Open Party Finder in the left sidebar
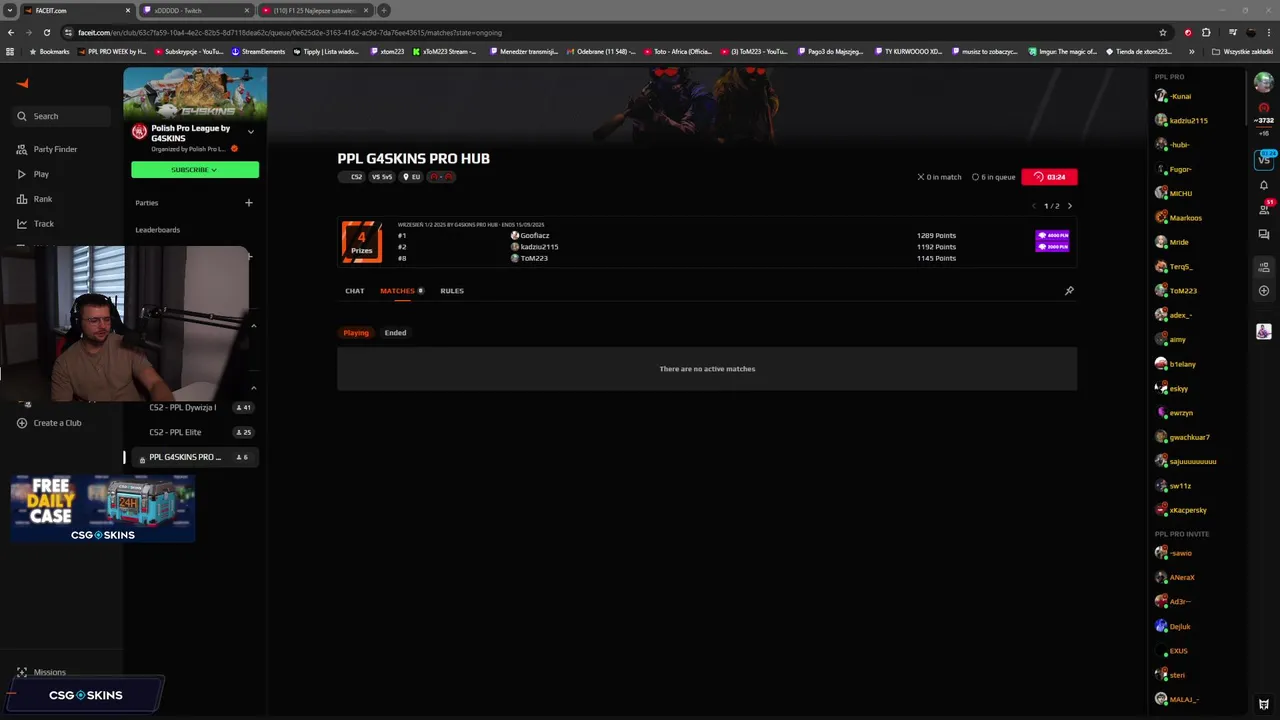Screen dimensions: 1280x720 tap(47, 149)
